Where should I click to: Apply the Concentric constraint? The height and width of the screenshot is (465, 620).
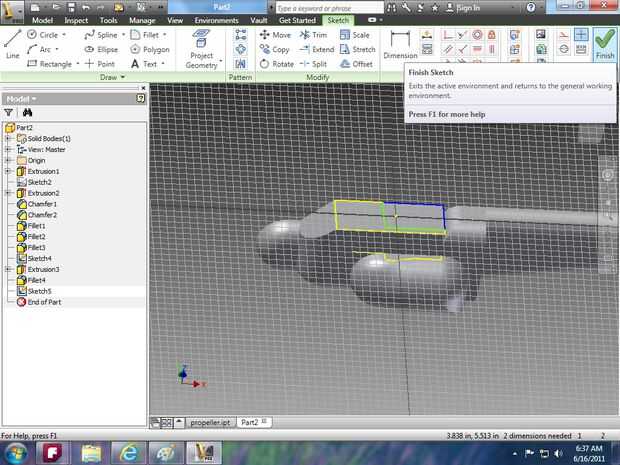tap(477, 35)
